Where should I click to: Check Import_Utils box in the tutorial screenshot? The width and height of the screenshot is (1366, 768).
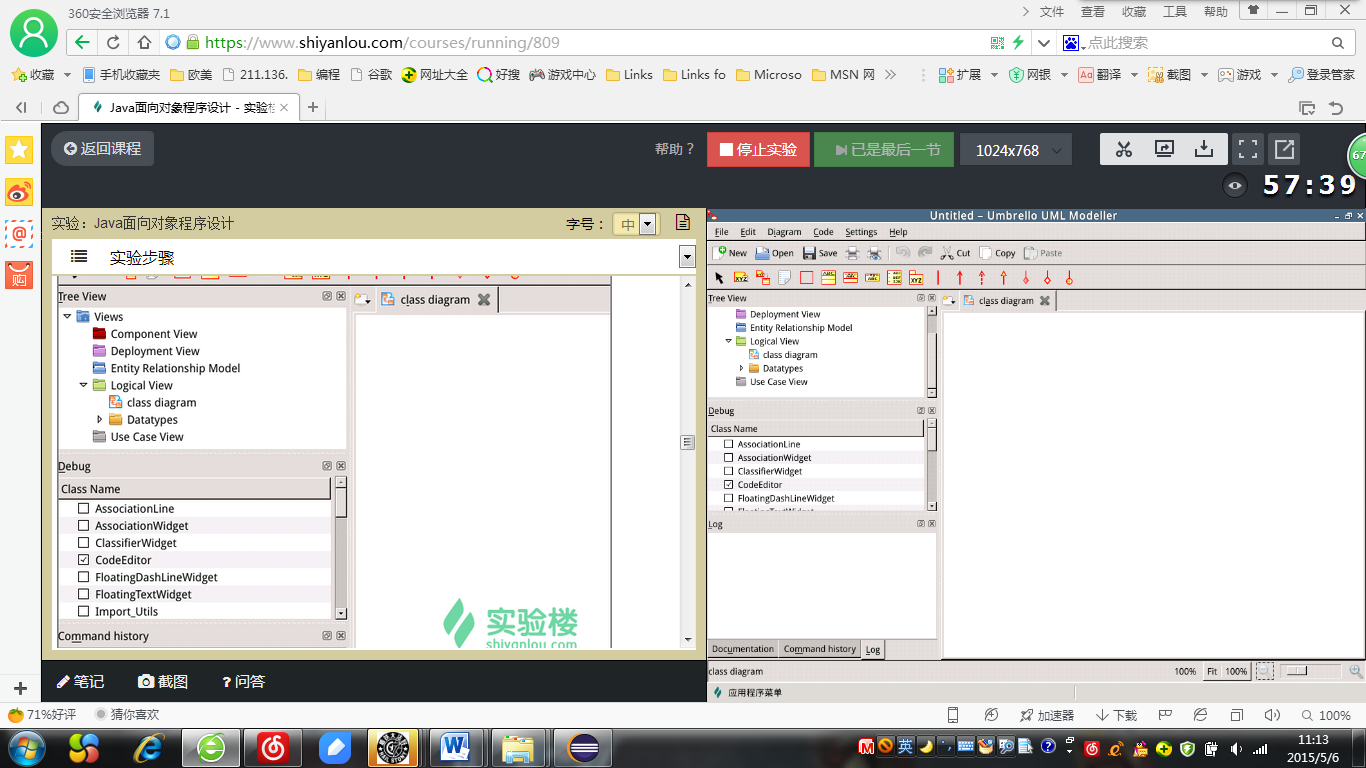(84, 612)
